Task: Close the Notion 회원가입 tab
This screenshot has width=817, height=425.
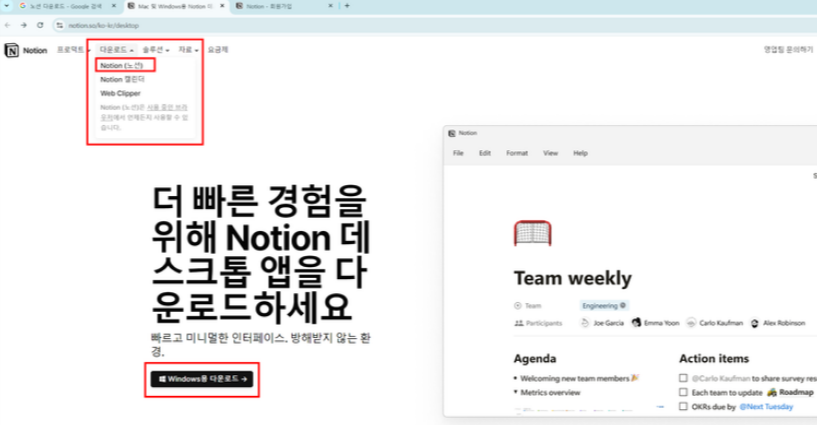Action: [330, 6]
